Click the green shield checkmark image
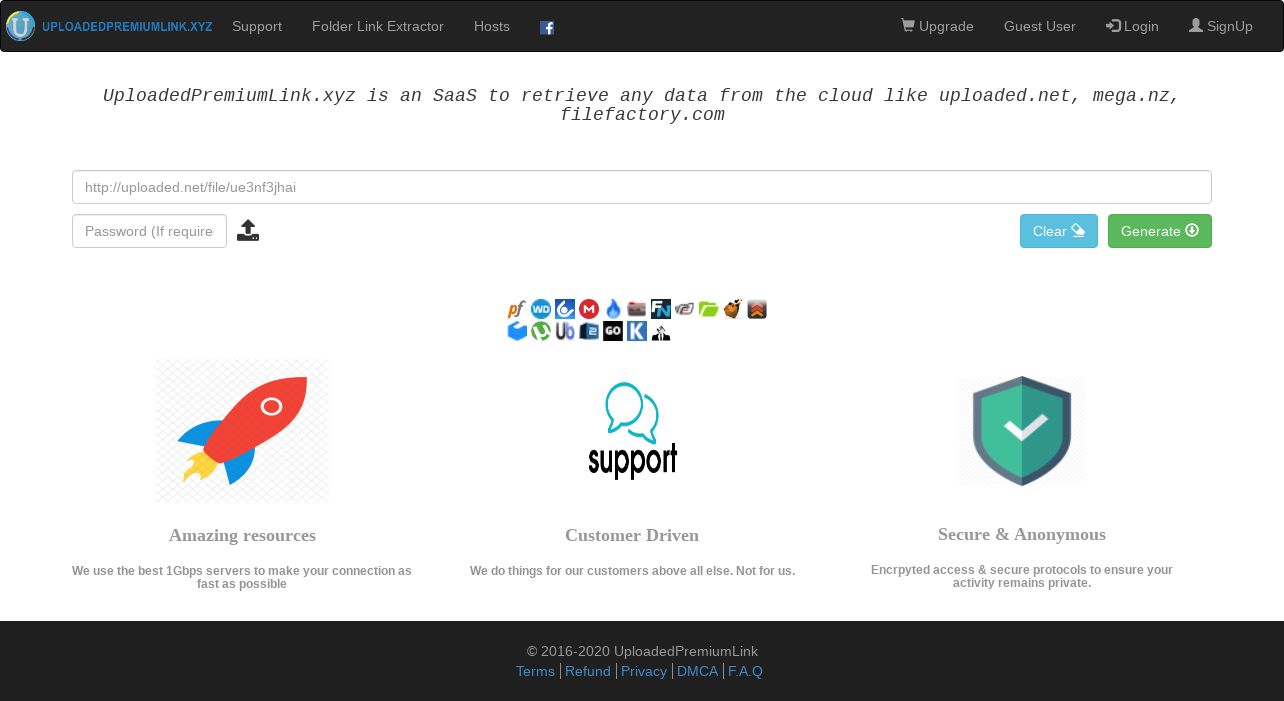The width and height of the screenshot is (1284, 701). pos(1022,430)
